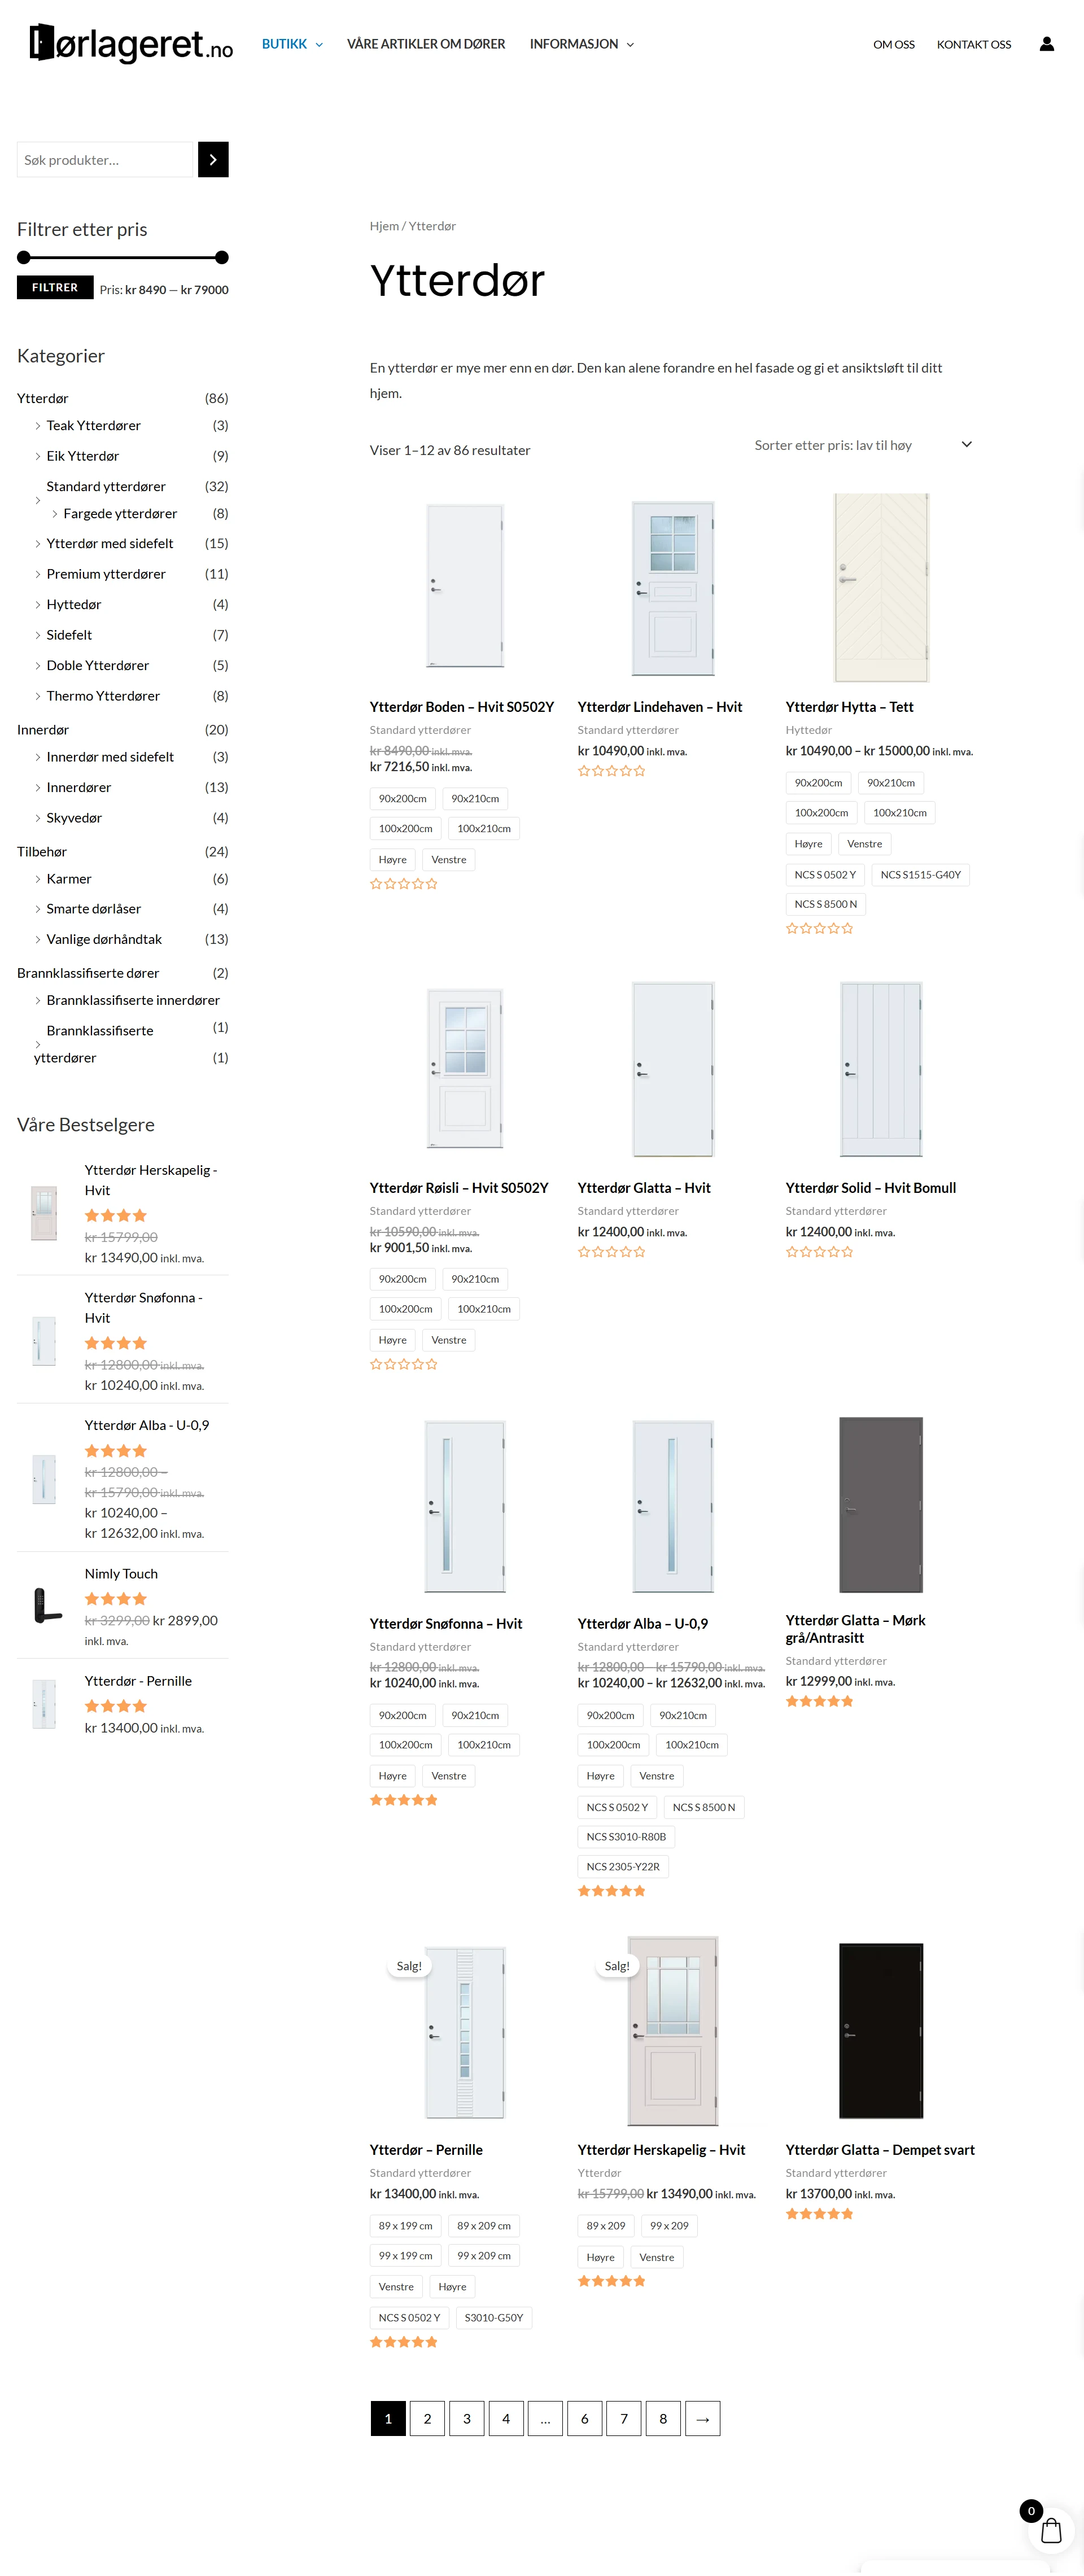1084x2576 pixels.
Task: Select NCS S 8500 N color for Ytterdør Hytta
Action: click(x=825, y=904)
